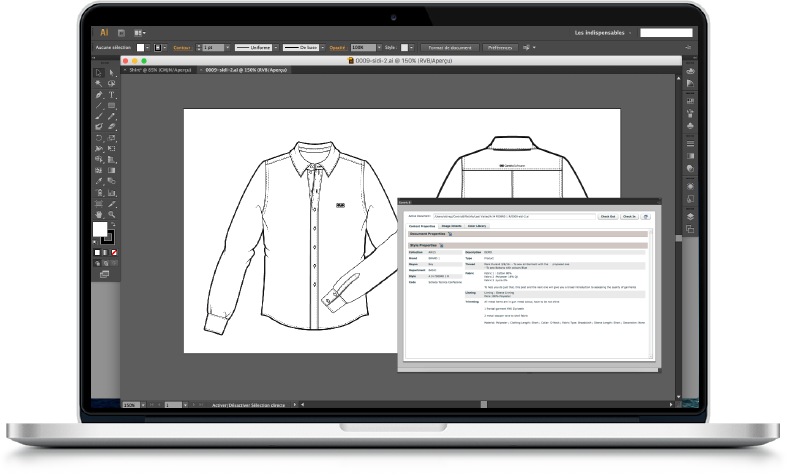Click the Active Document path field
This screenshot has height=475, width=787.
514,215
